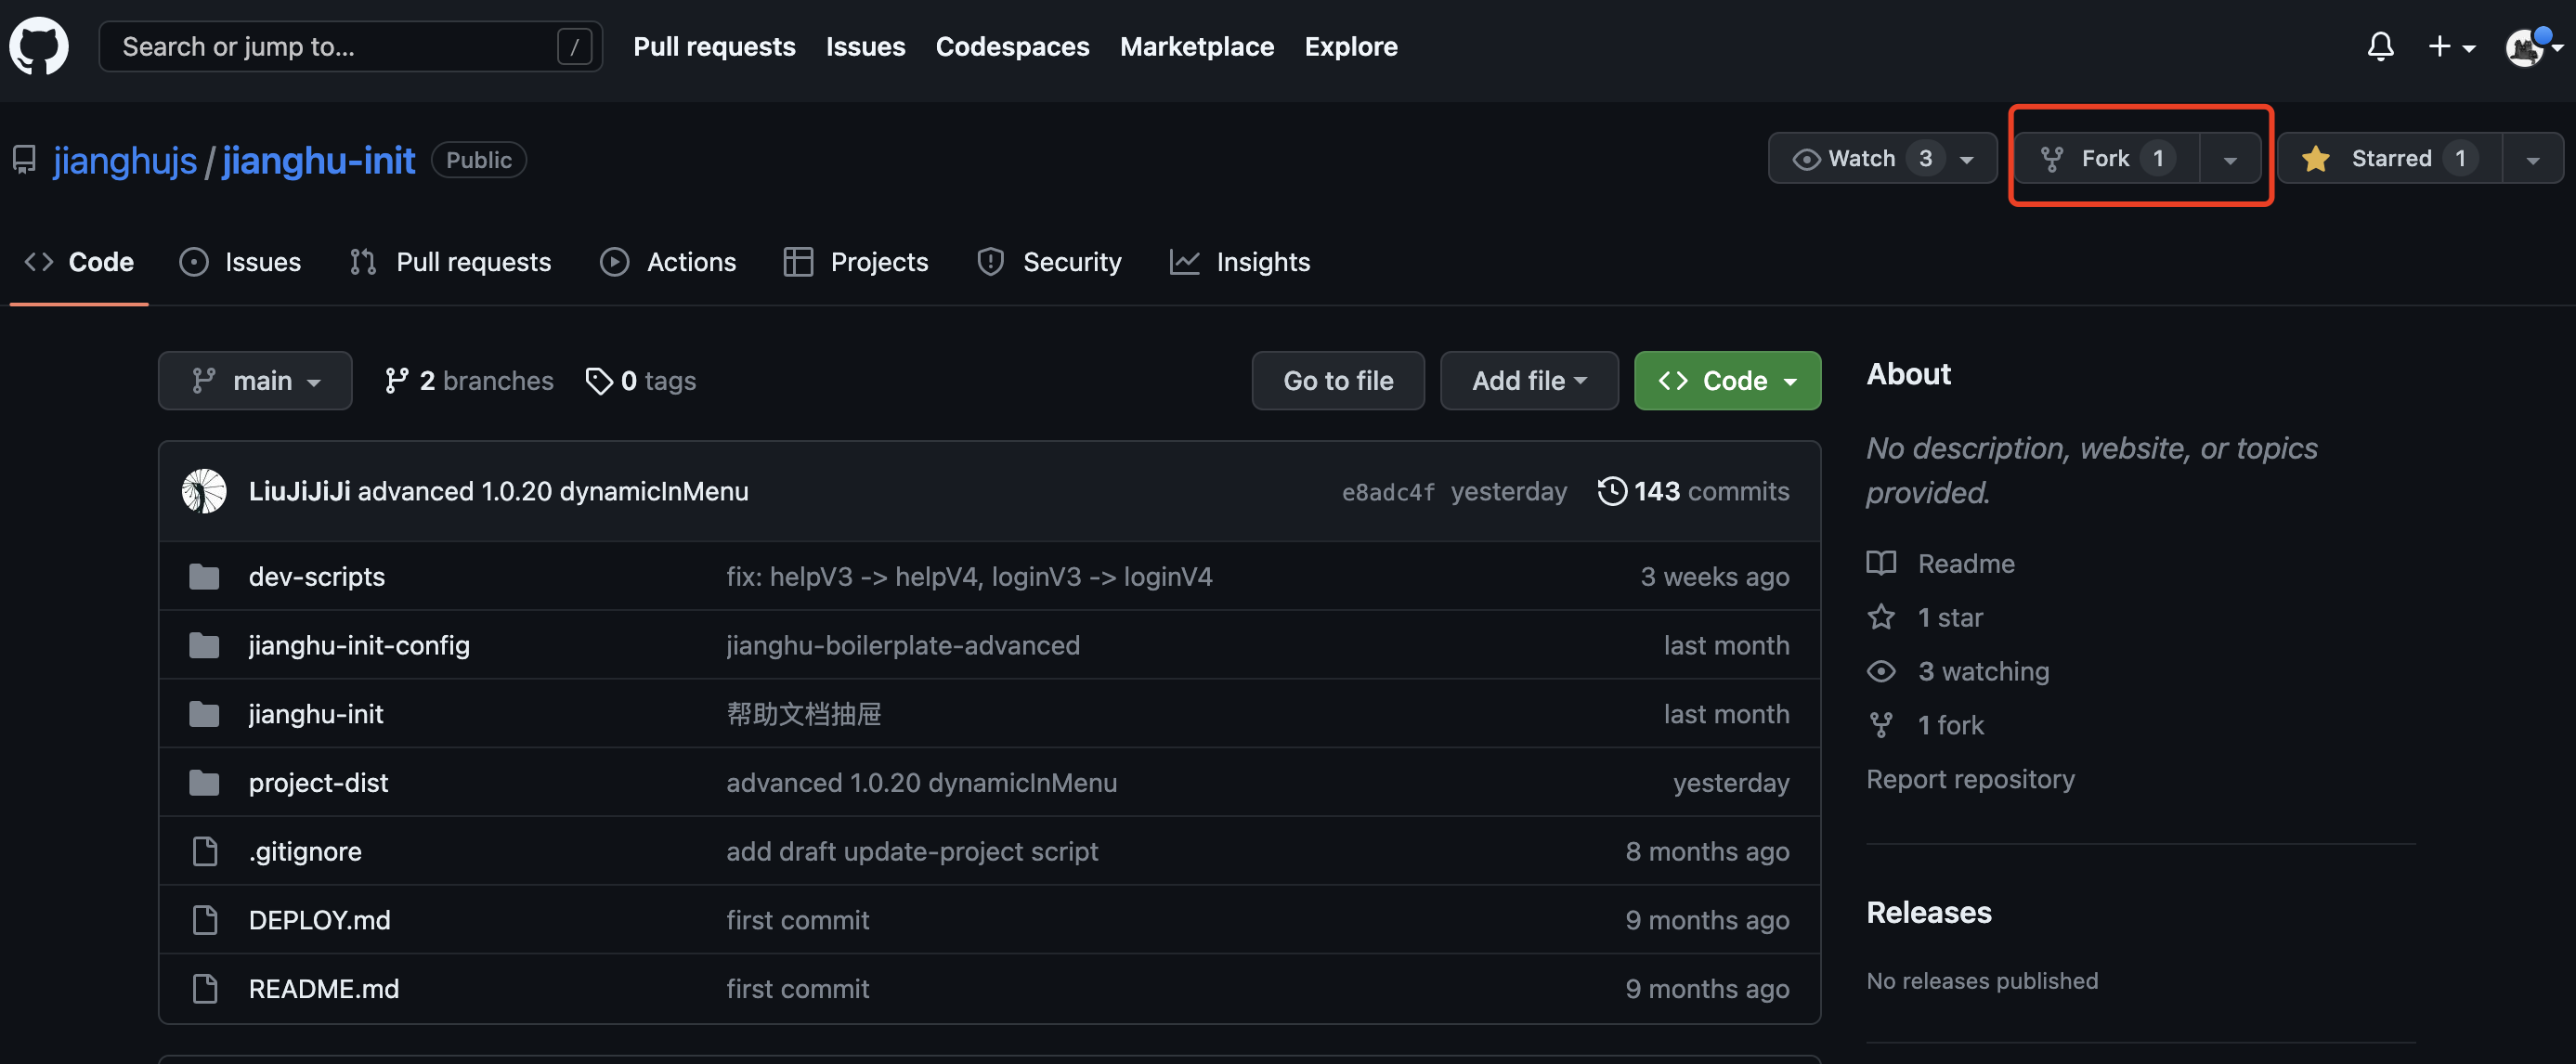The height and width of the screenshot is (1064, 2576).
Task: Expand the green Code dropdown
Action: point(1727,381)
